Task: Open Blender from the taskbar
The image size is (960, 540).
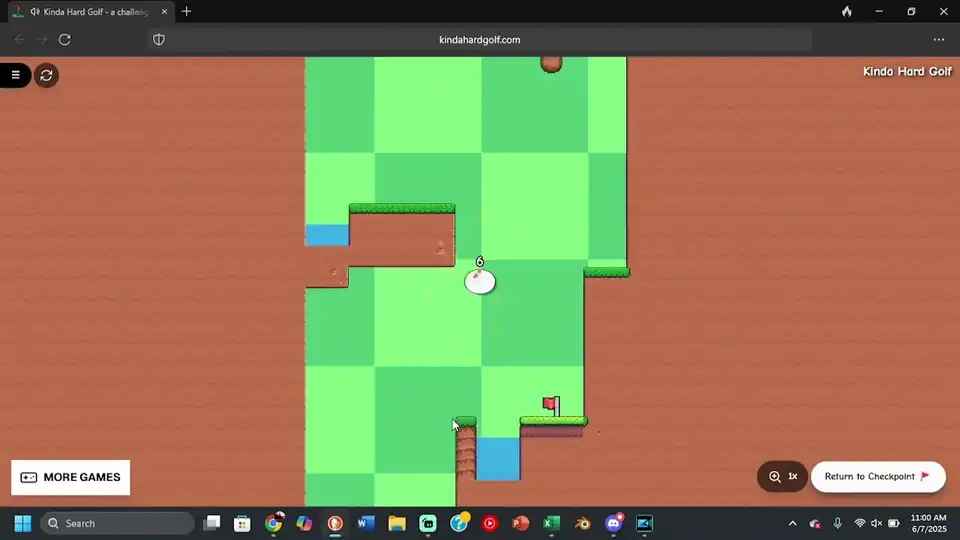Action: coord(583,523)
